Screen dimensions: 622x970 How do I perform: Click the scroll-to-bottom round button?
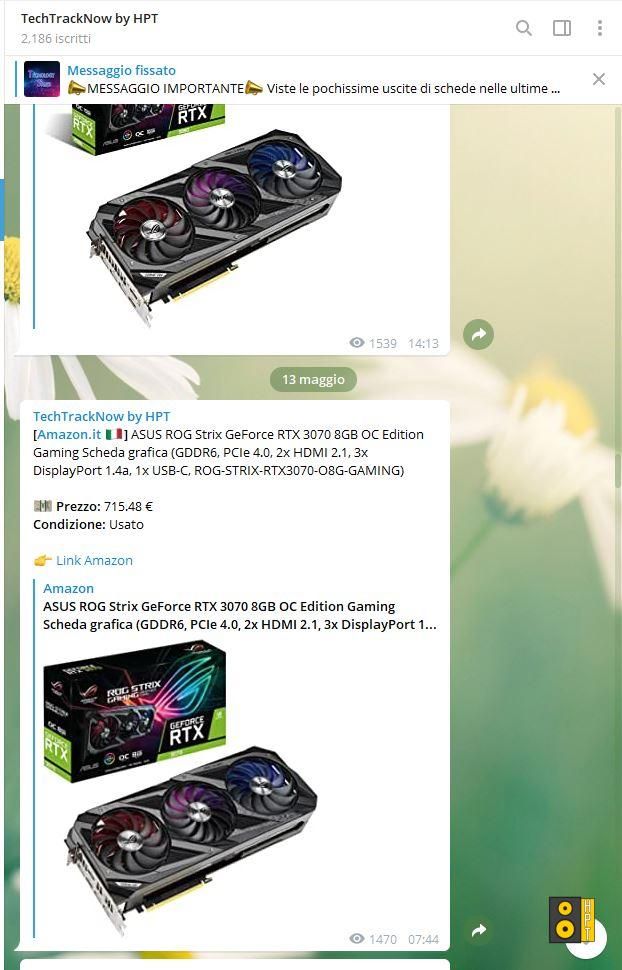point(585,937)
